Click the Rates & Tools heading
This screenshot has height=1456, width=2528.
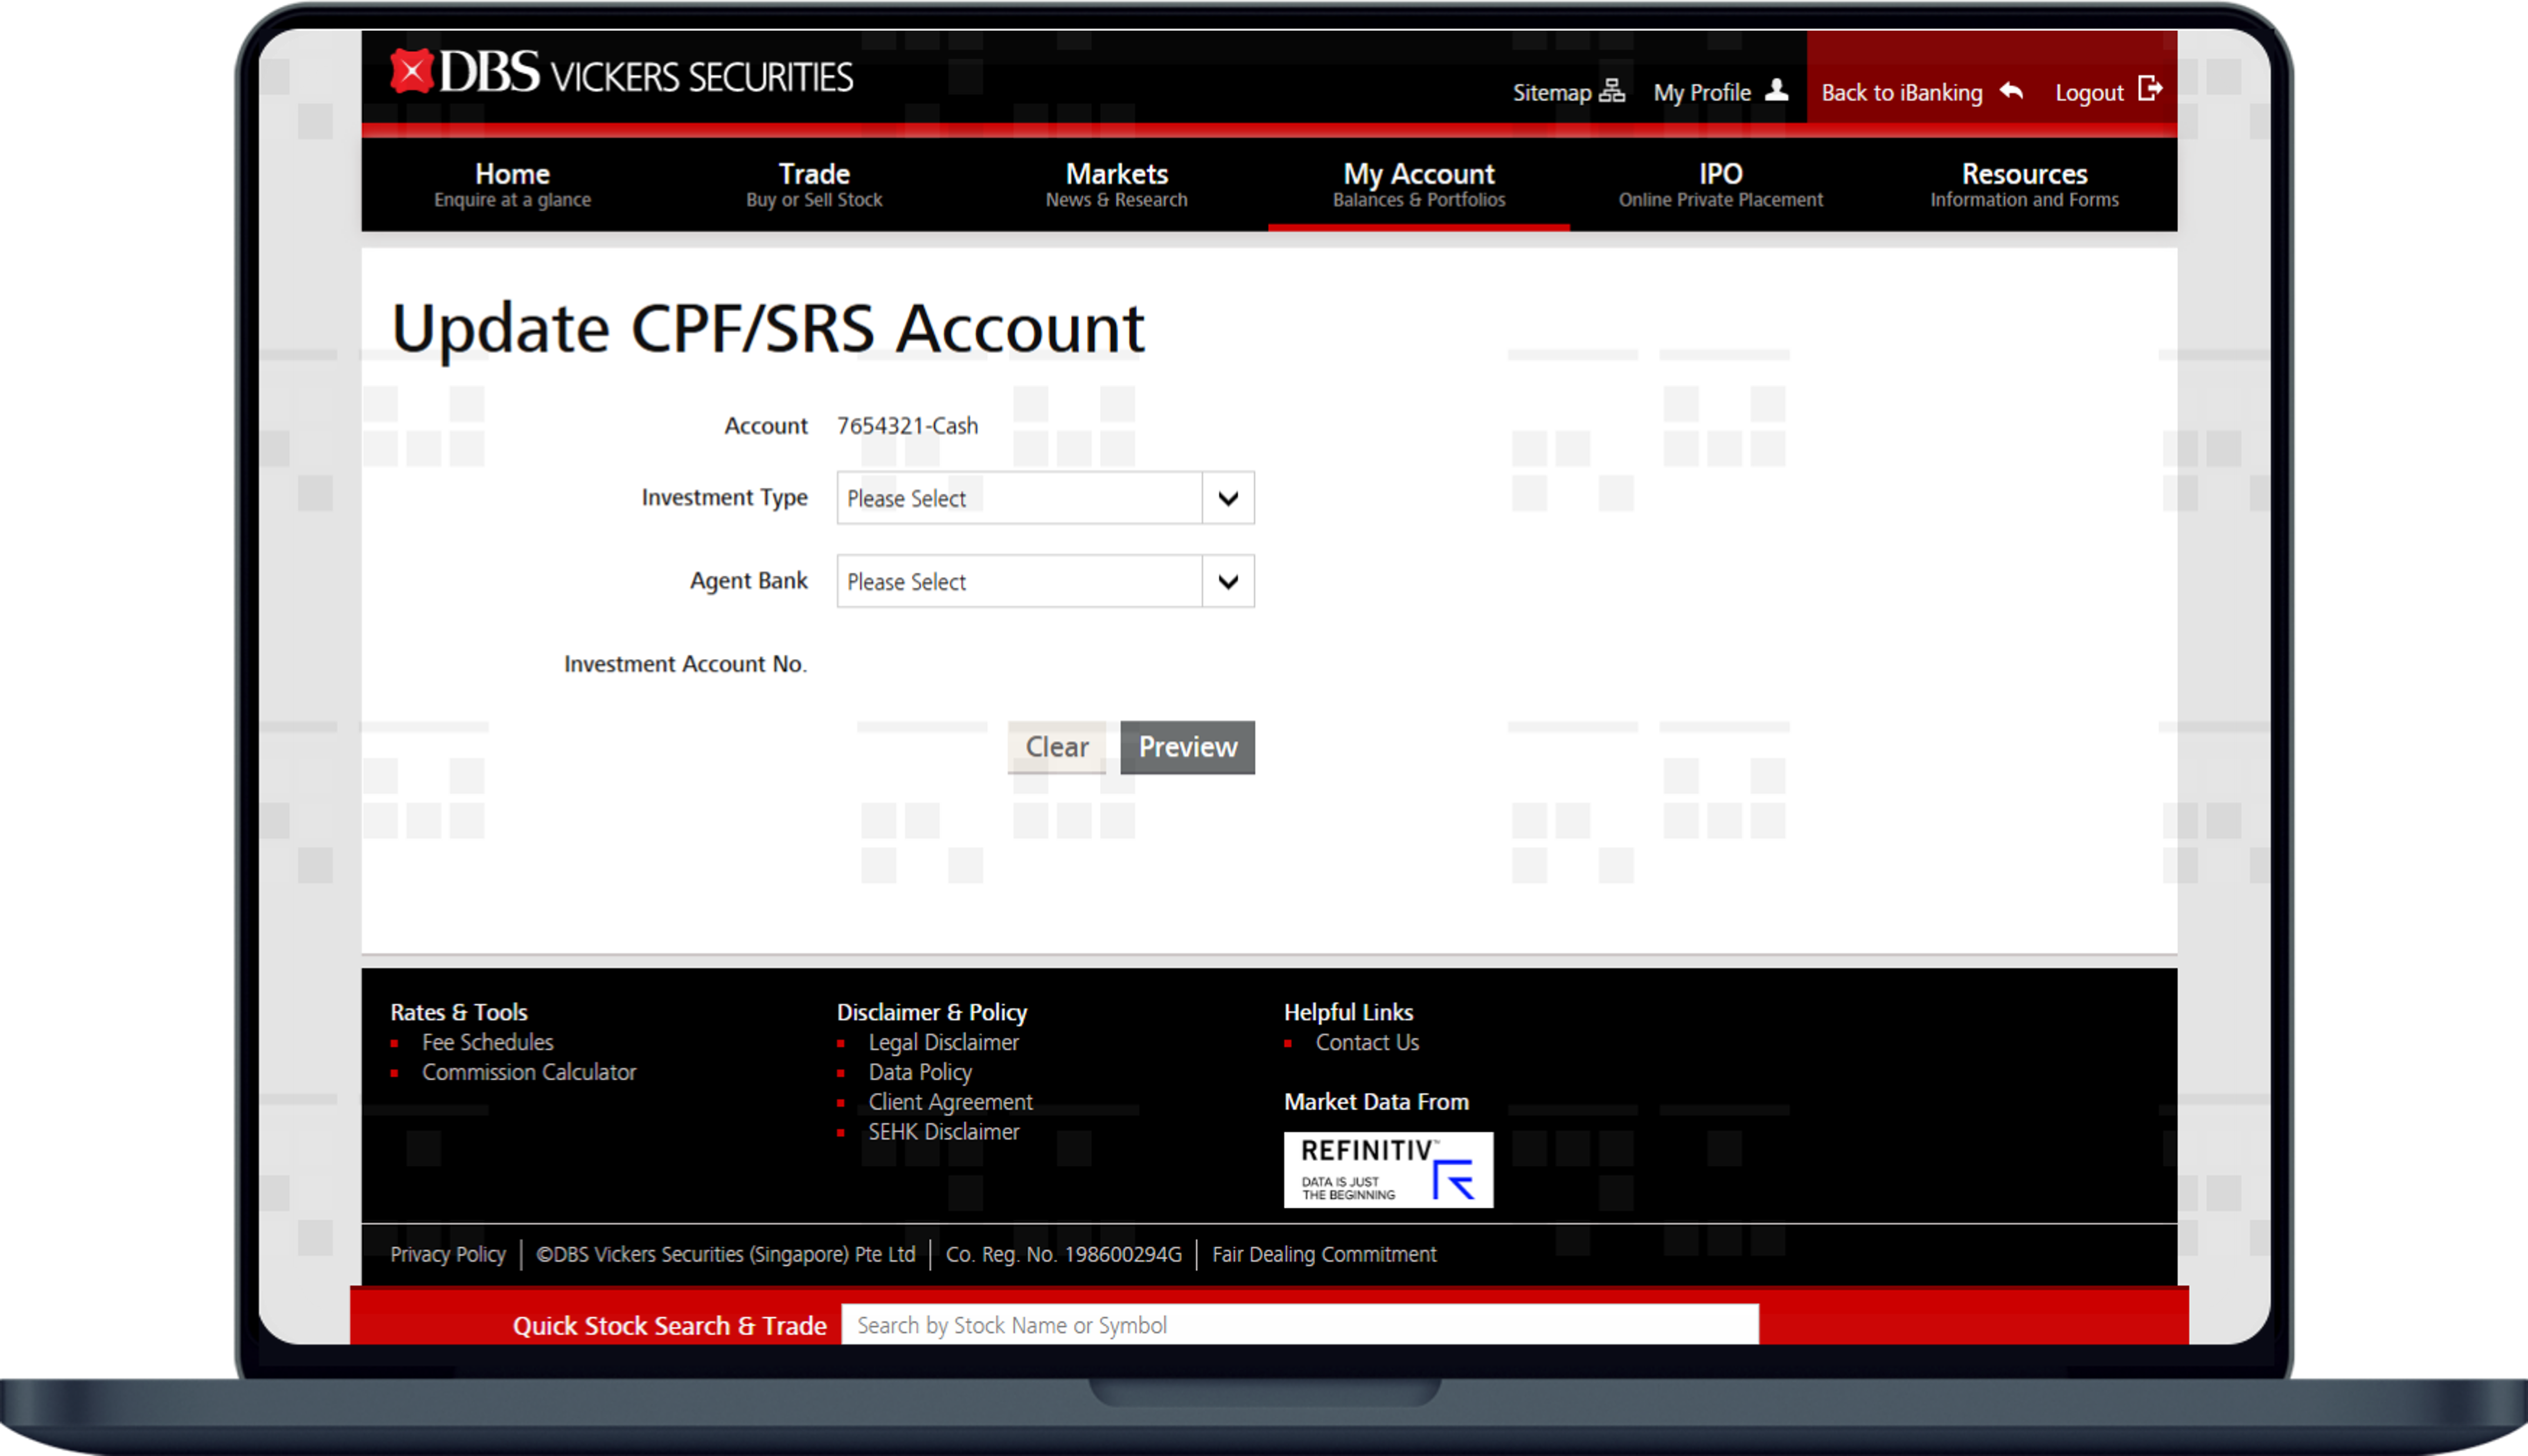(458, 1012)
